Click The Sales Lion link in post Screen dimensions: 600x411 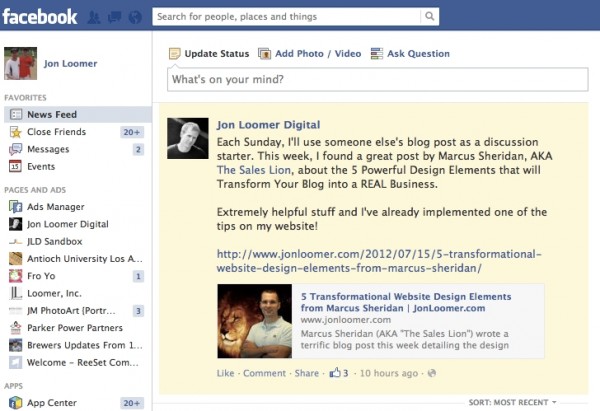(254, 170)
